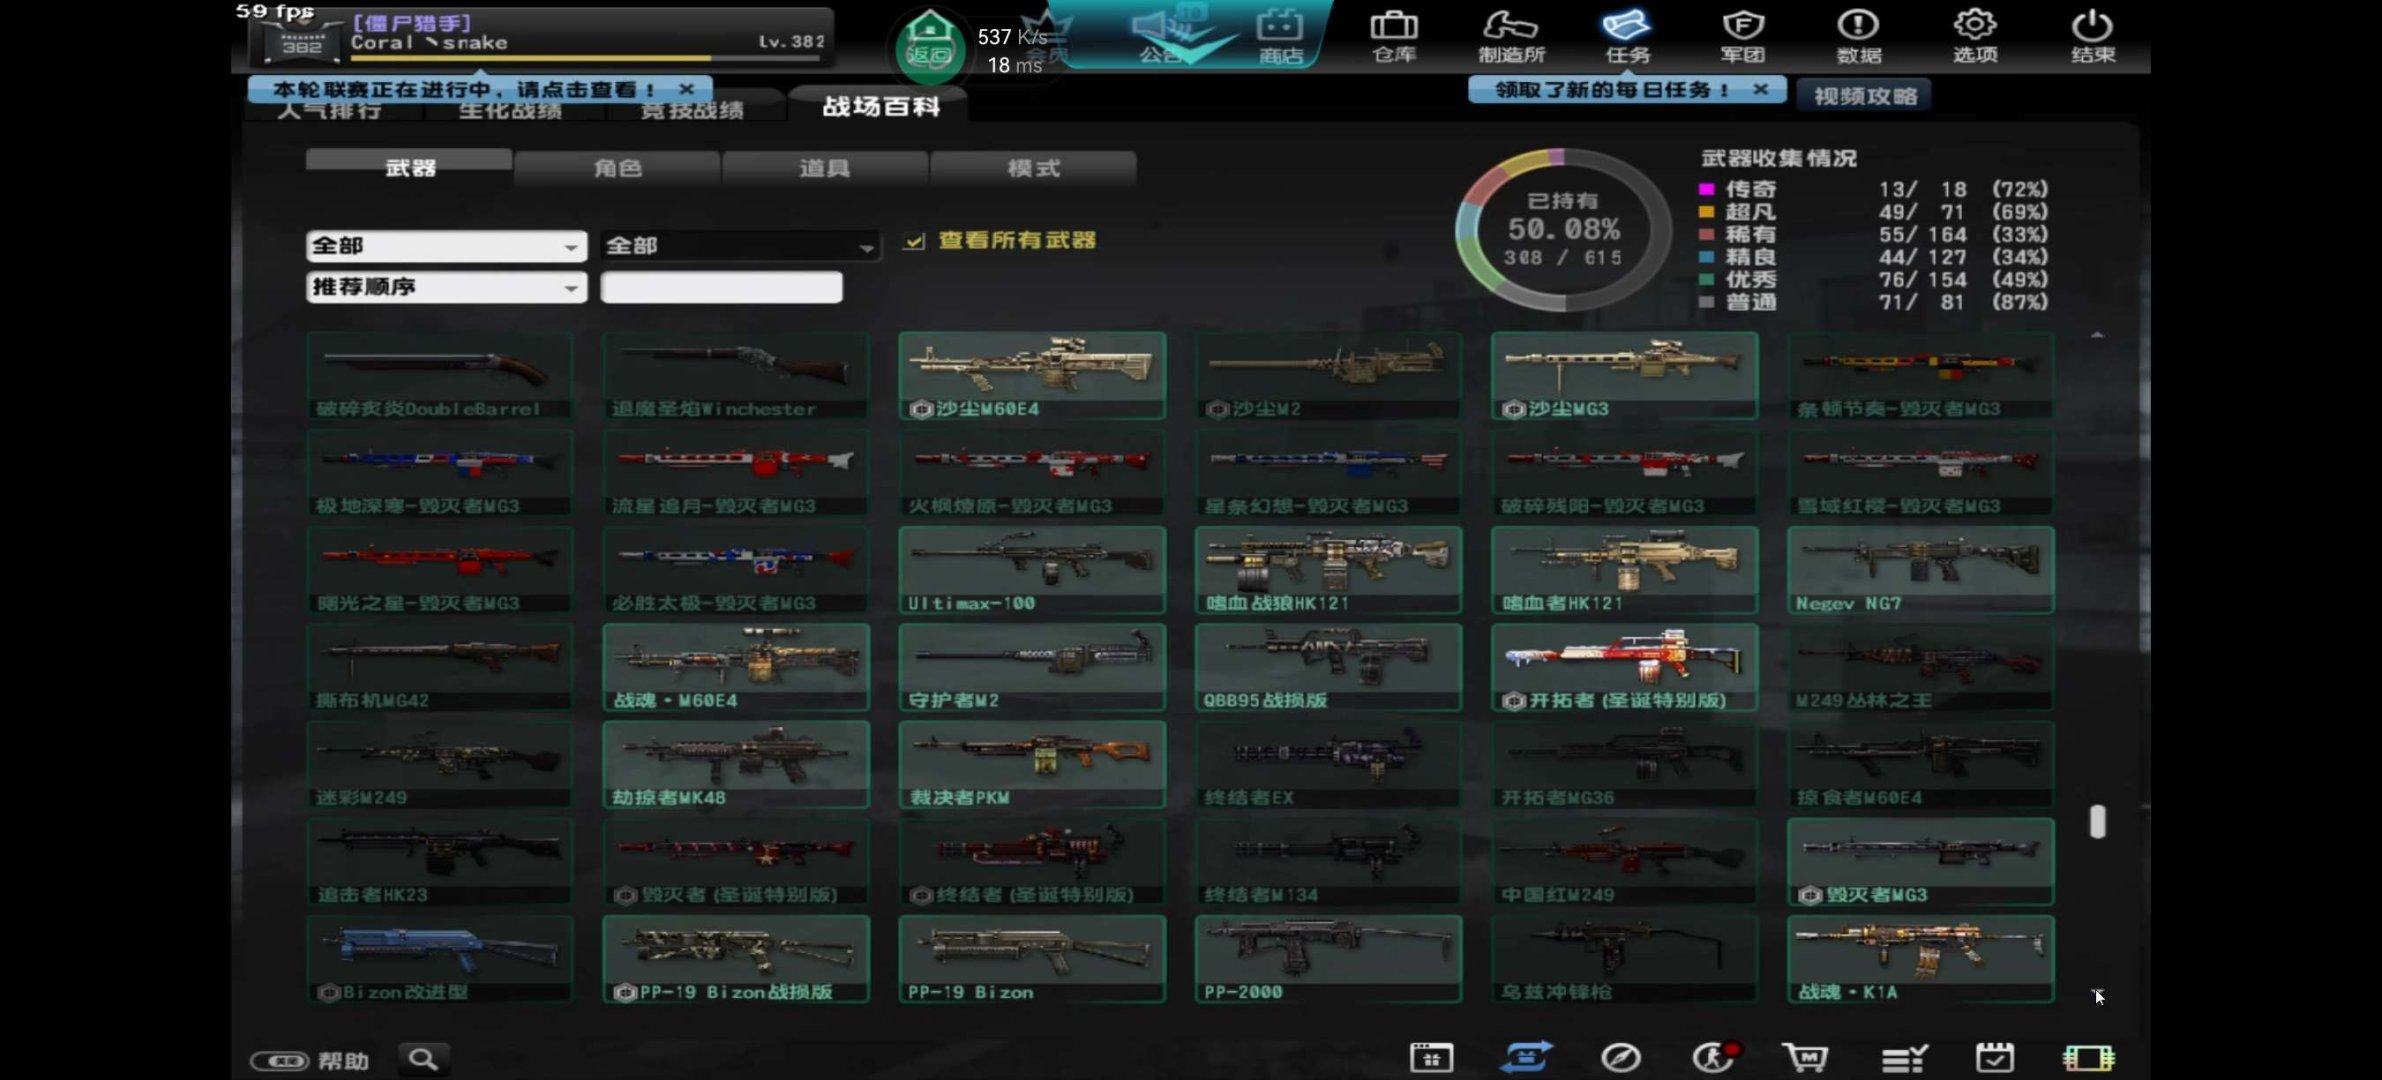The image size is (2382, 1080).
Task: Open 选项 settings gear icon
Action: 1975,35
